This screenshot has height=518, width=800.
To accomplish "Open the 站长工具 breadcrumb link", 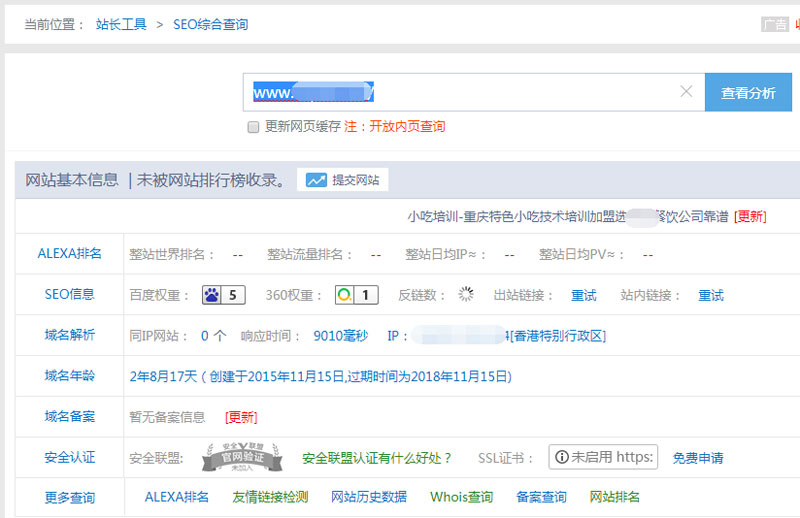I will click(x=121, y=24).
